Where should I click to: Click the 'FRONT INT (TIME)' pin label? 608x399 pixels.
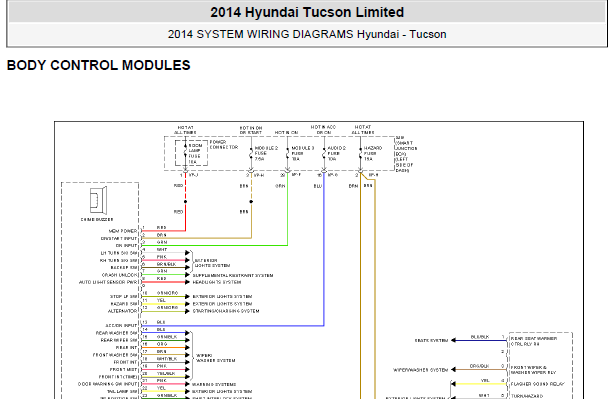tap(118, 377)
